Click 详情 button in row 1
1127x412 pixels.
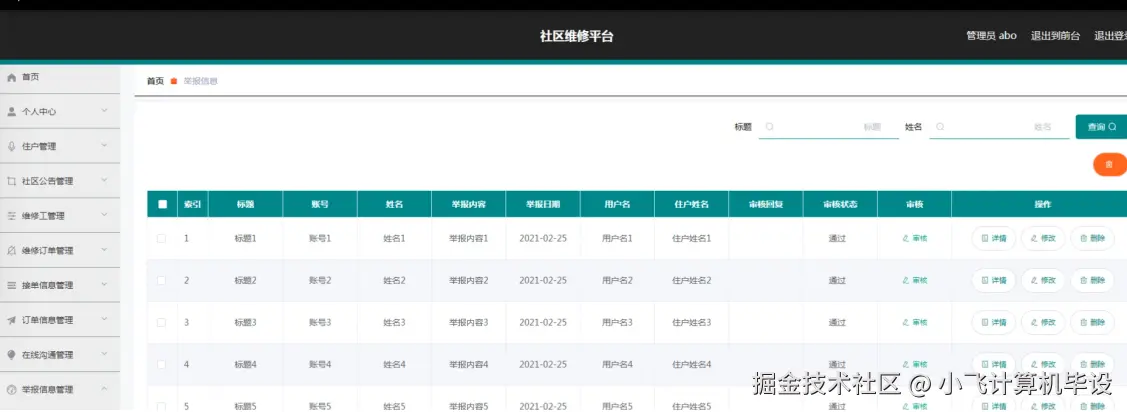(993, 239)
